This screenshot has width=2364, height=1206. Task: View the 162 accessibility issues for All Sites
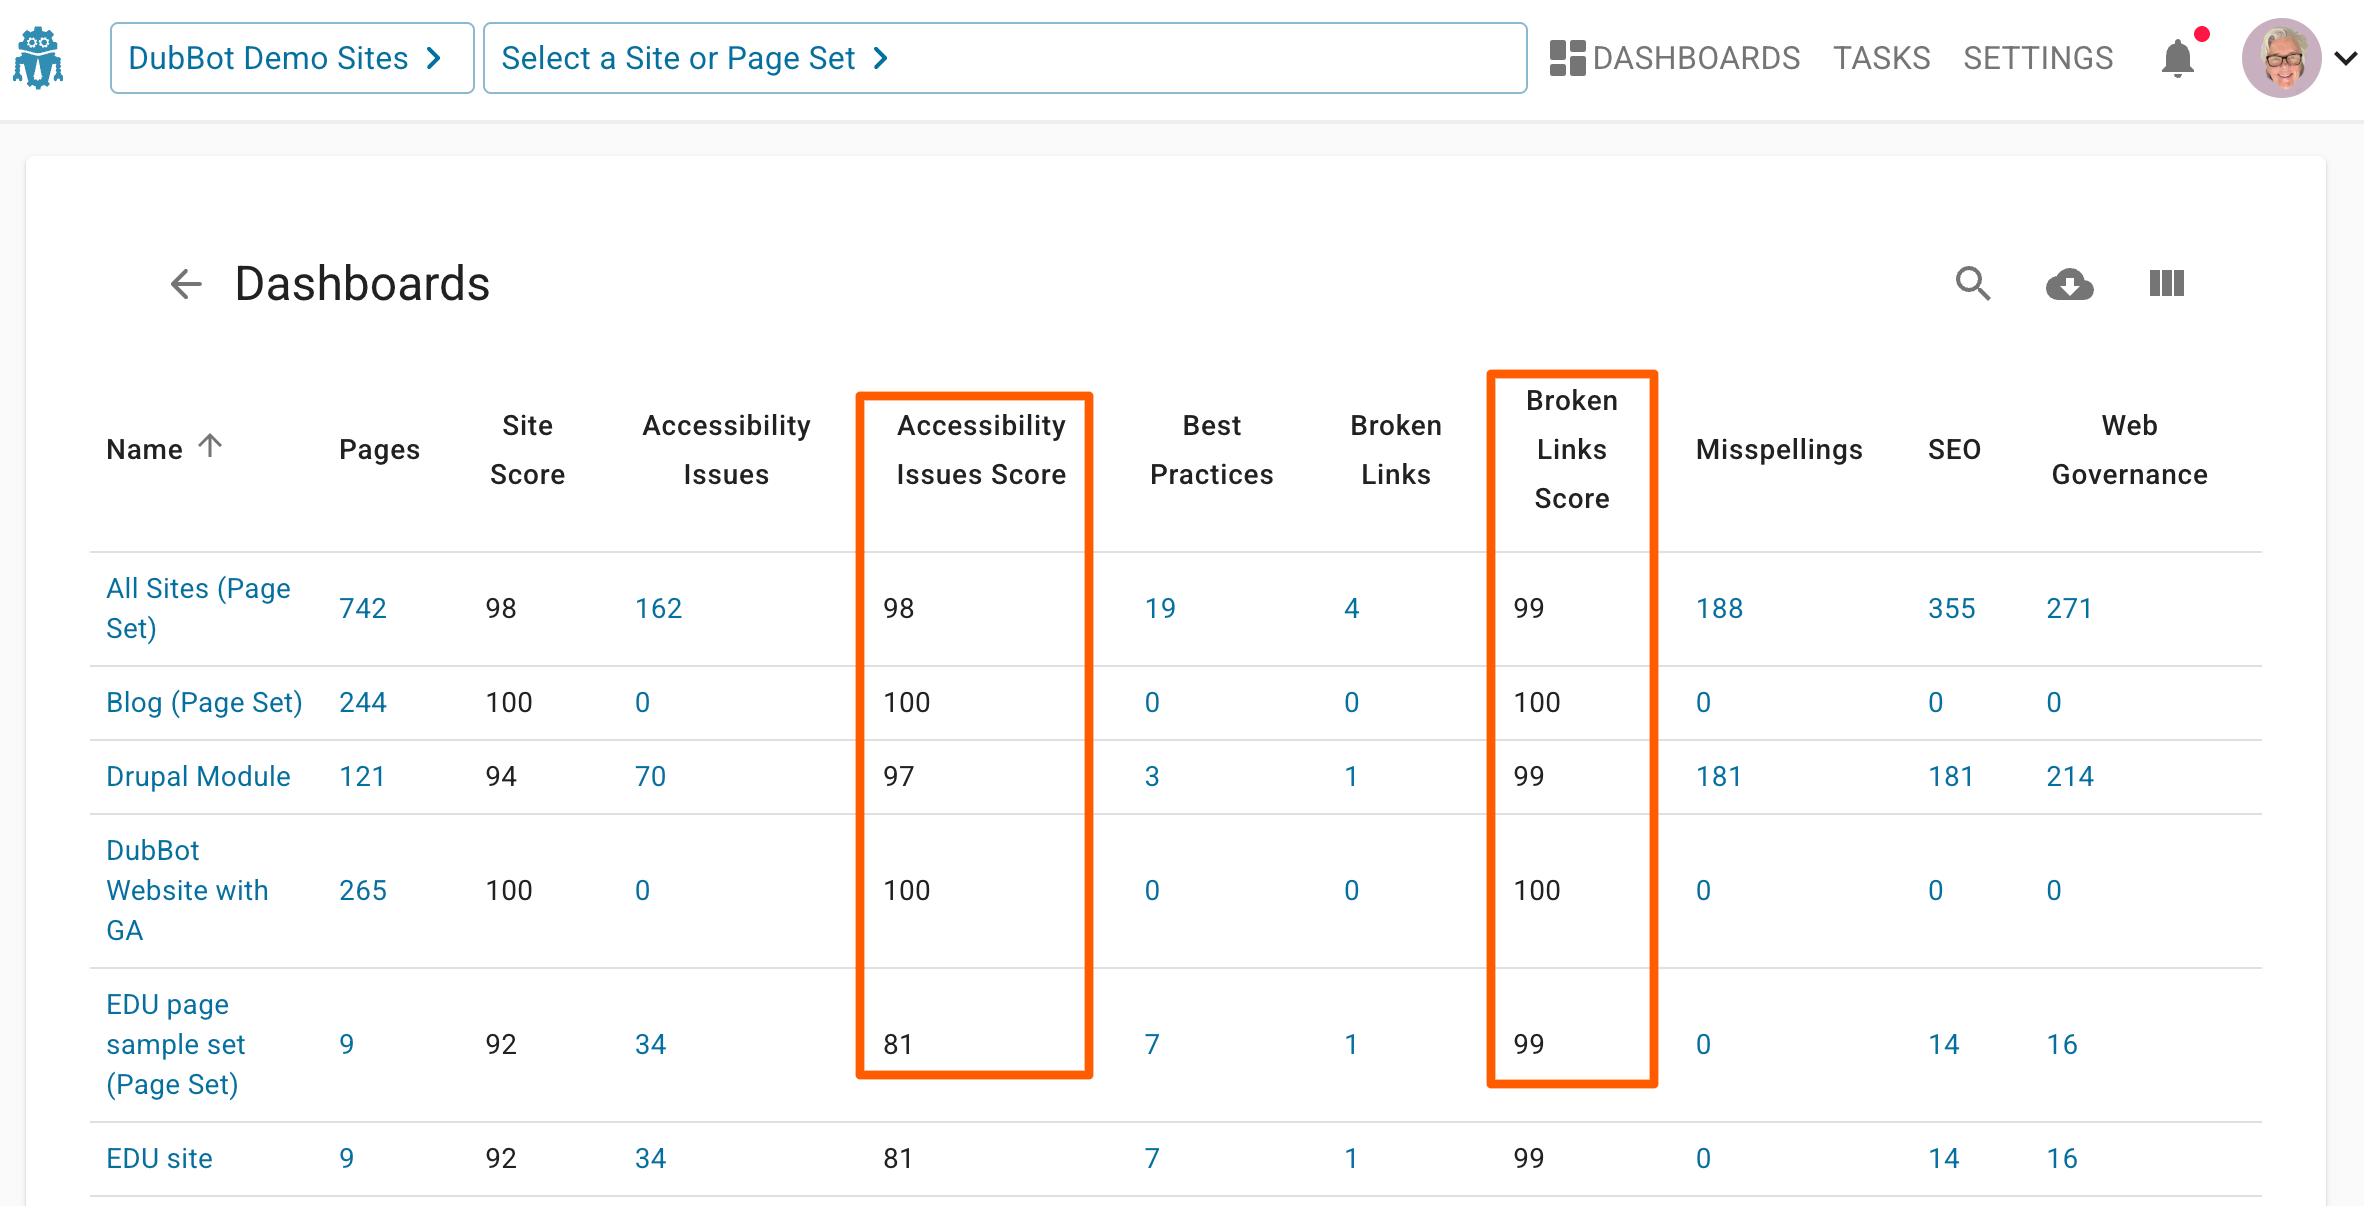(659, 607)
